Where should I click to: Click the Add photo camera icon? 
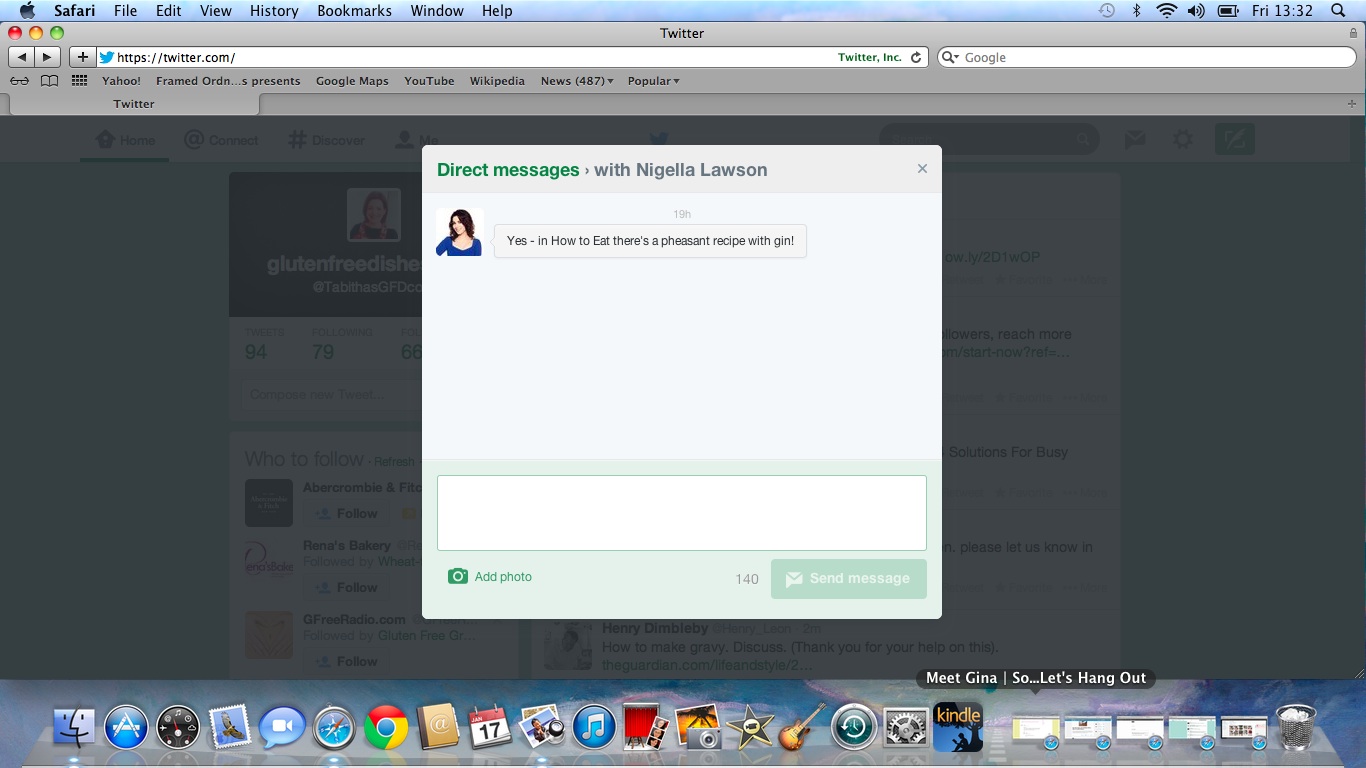[x=458, y=576]
